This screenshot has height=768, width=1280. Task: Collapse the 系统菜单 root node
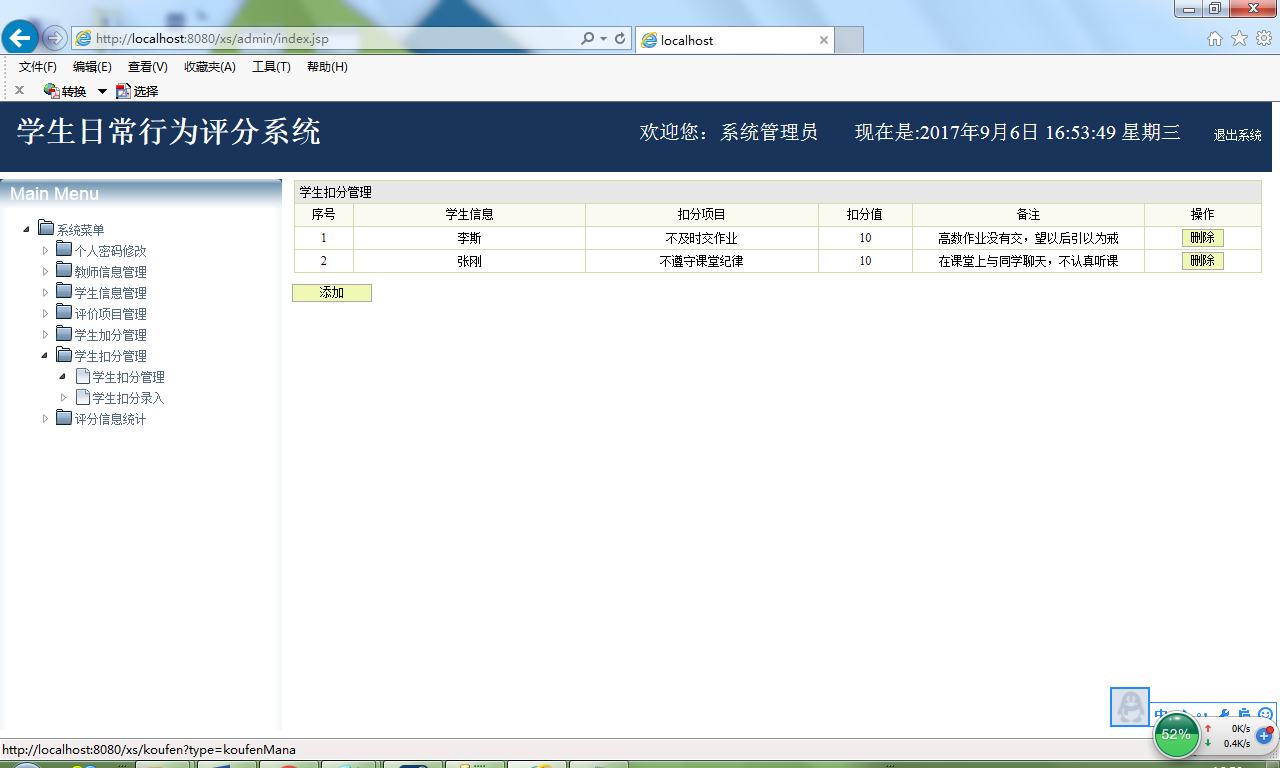click(26, 230)
